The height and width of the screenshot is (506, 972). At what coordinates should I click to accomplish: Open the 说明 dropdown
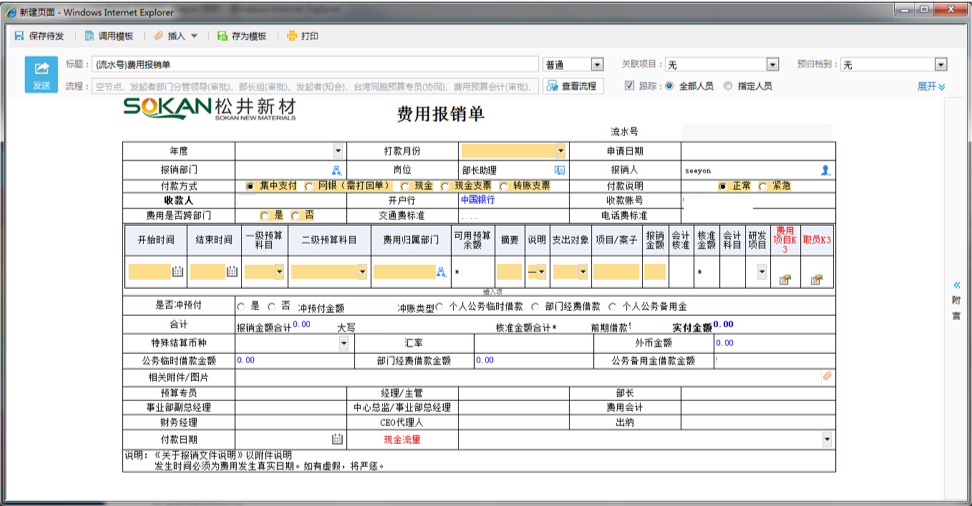(541, 272)
